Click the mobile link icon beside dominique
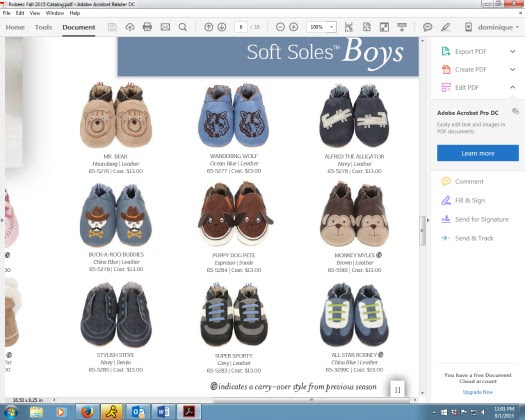Viewport: 525px width, 420px height. tap(468, 27)
